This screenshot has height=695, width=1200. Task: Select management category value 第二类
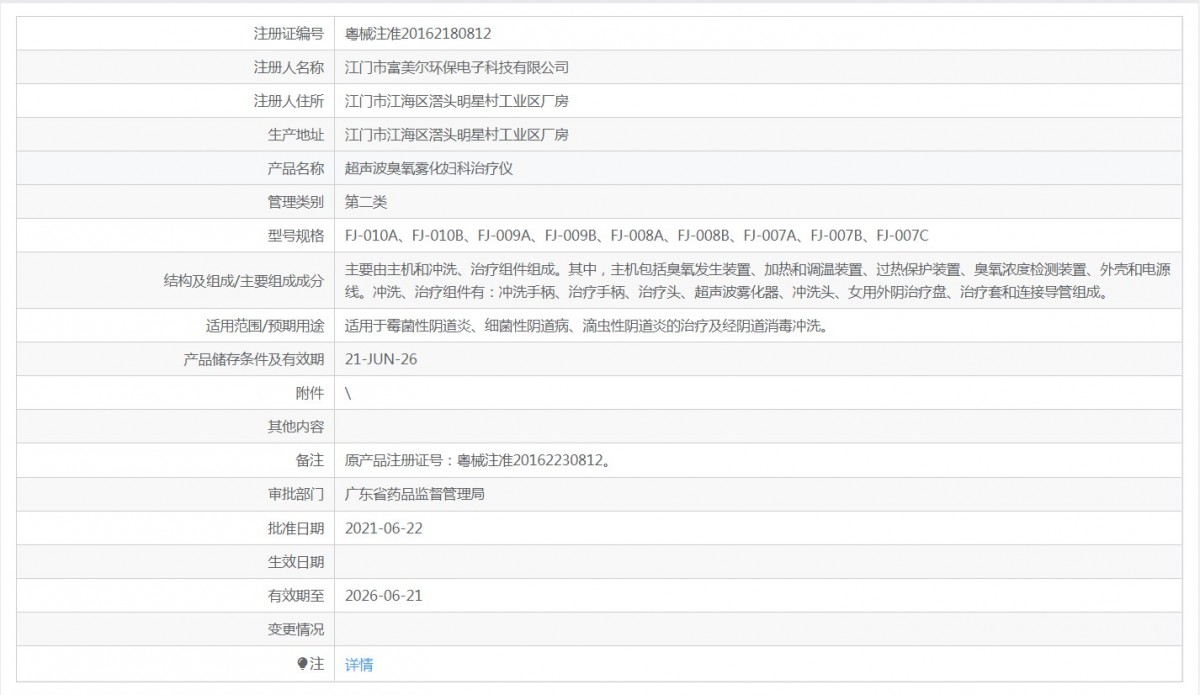365,202
